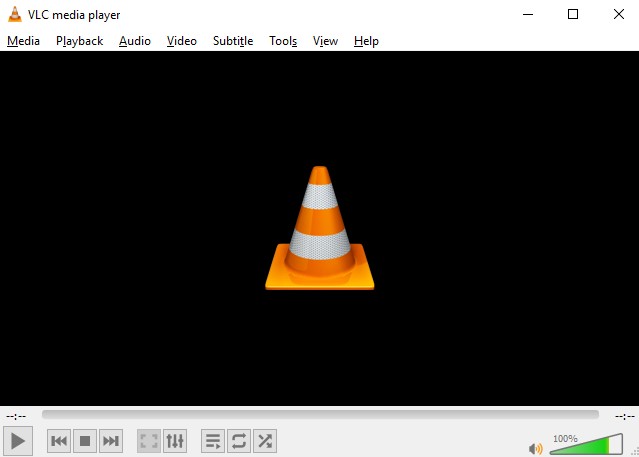Open the View menu
Image resolution: width=639 pixels, height=457 pixels.
(x=325, y=41)
